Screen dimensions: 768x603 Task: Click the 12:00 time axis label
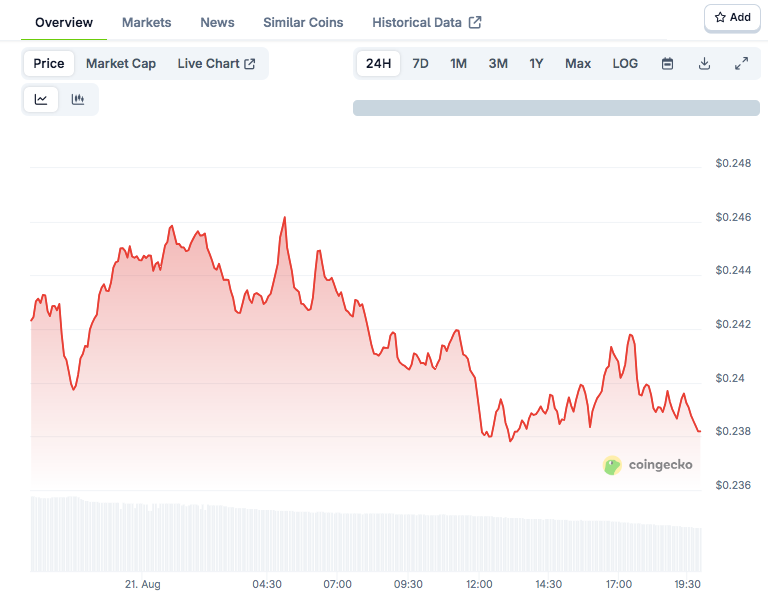point(479,584)
